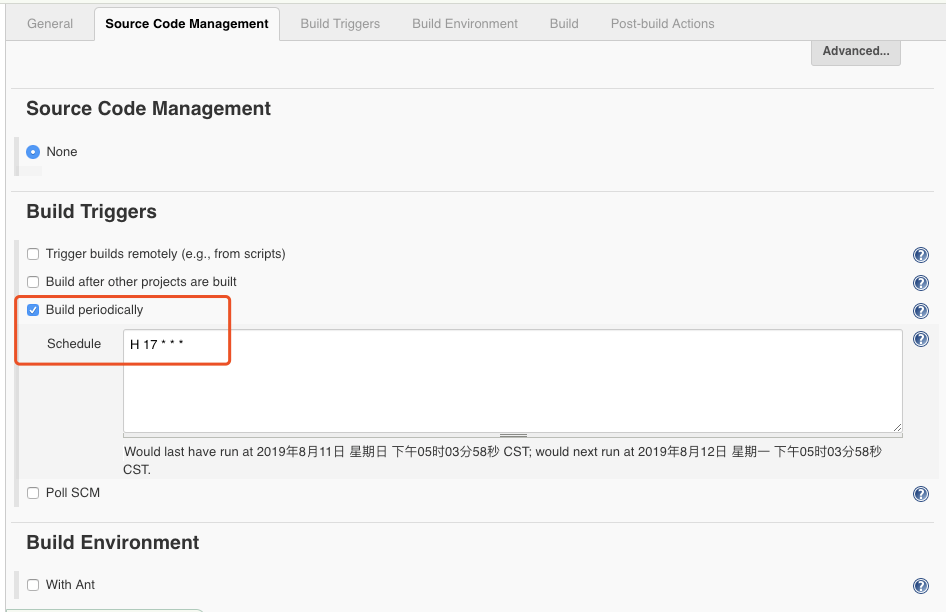This screenshot has height=612, width=946.
Task: Switch to the Build tab
Action: 564,24
